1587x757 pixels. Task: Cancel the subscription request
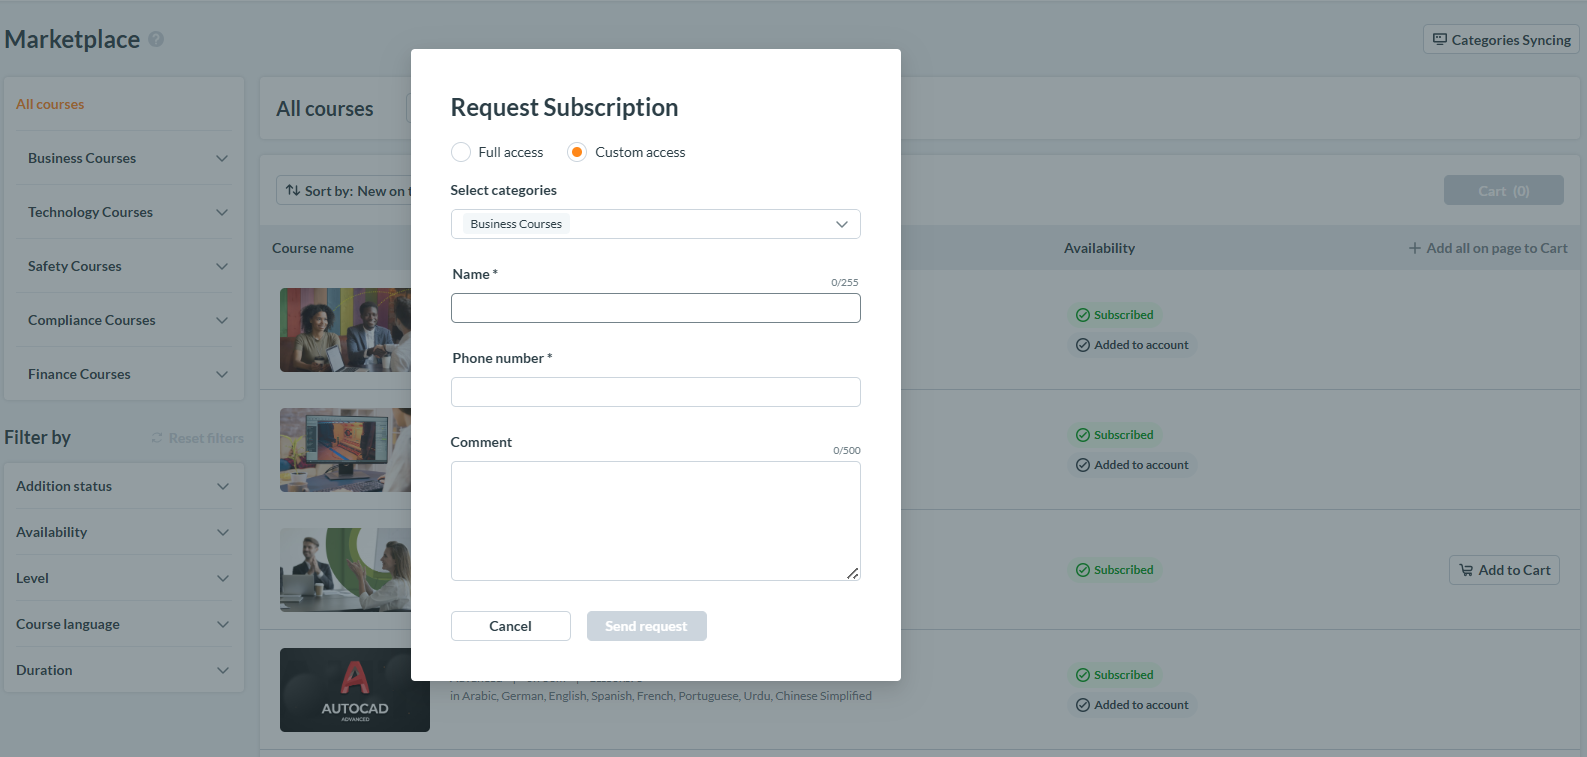(x=511, y=626)
